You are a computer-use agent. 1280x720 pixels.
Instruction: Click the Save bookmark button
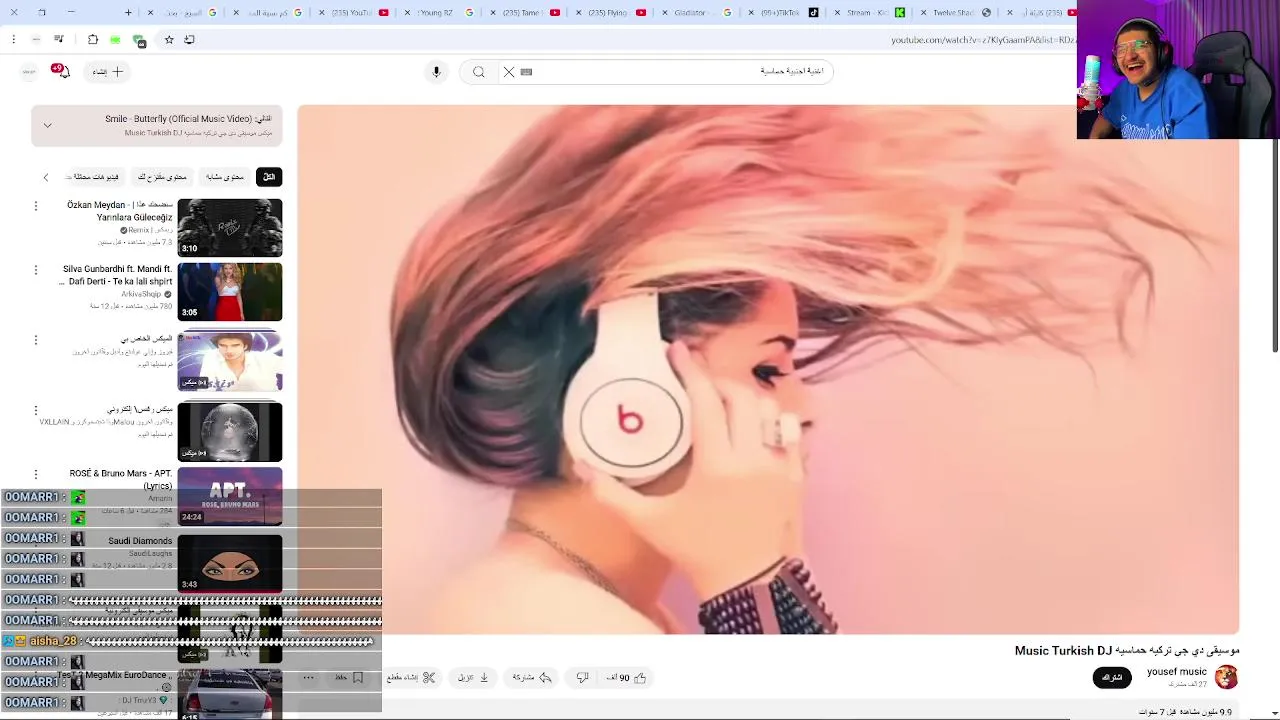350,677
